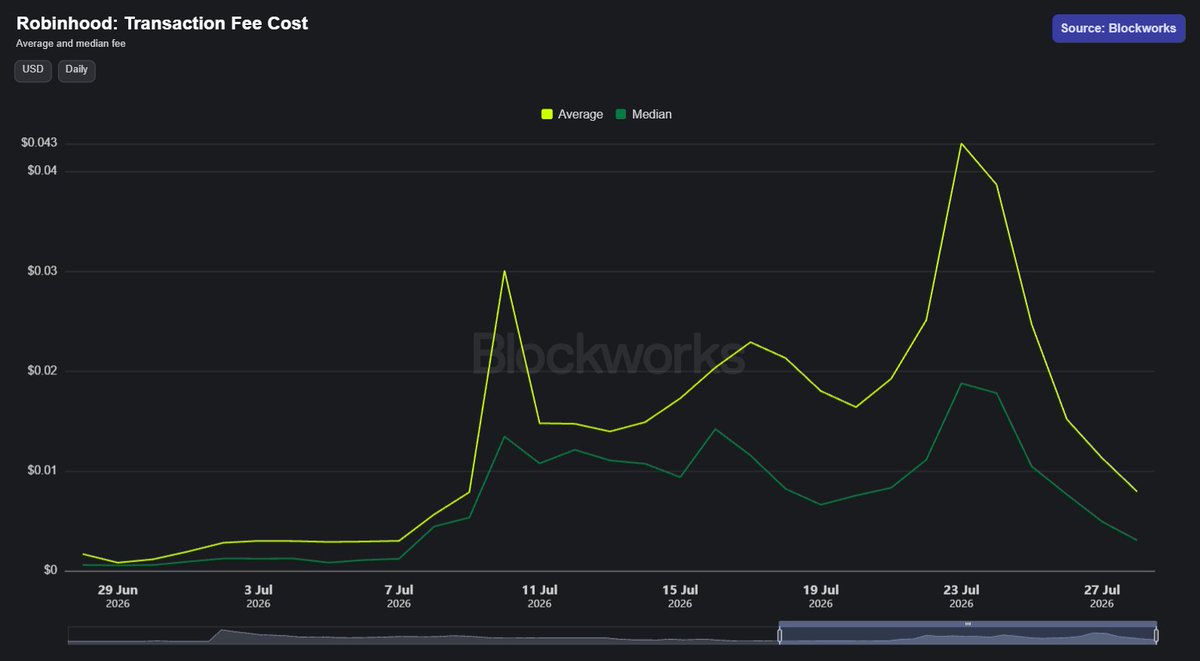Grab the left handle of range selector
Viewport: 1200px width, 661px height.
coord(780,635)
